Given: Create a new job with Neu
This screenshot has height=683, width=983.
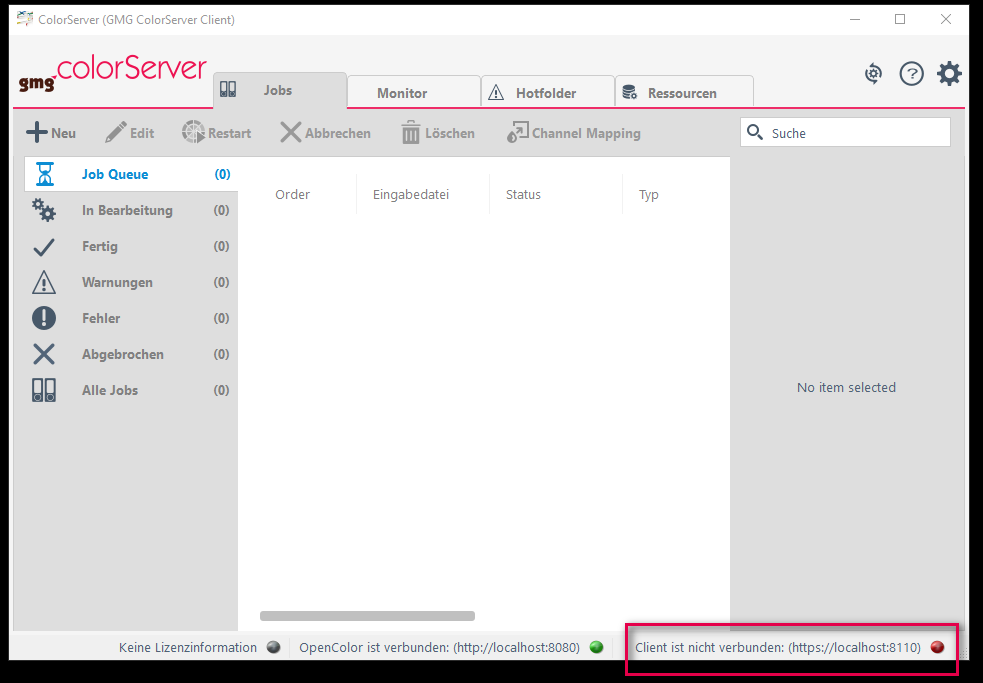Looking at the screenshot, I should (x=51, y=132).
